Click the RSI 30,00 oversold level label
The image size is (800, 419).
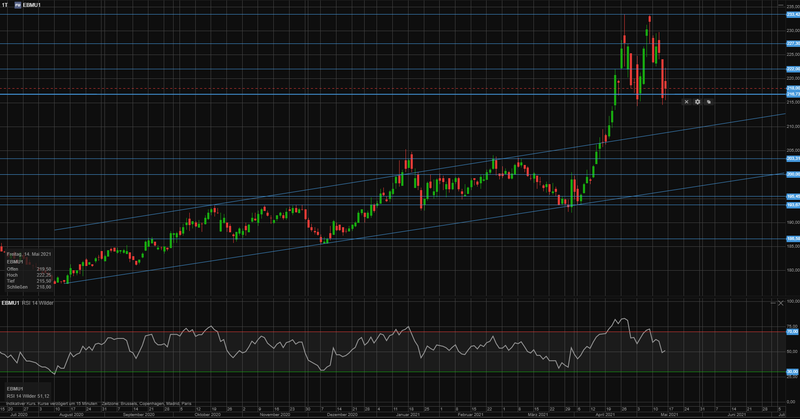790,374
